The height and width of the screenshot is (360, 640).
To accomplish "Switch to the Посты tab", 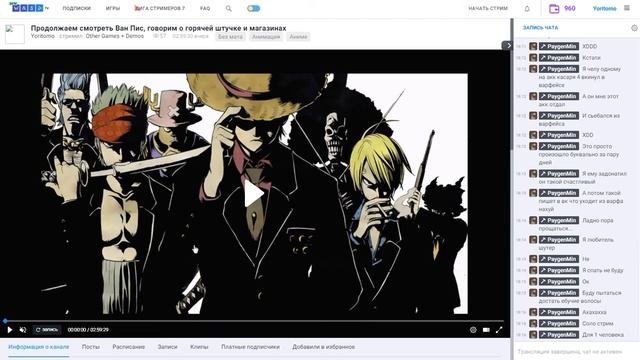I will tap(91, 347).
